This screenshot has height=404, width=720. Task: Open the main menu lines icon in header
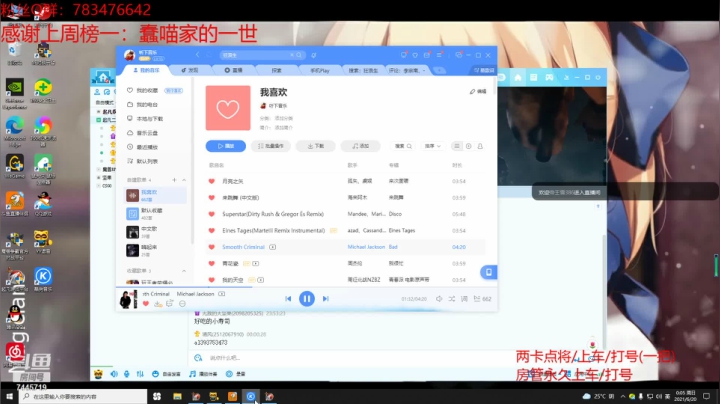point(439,55)
